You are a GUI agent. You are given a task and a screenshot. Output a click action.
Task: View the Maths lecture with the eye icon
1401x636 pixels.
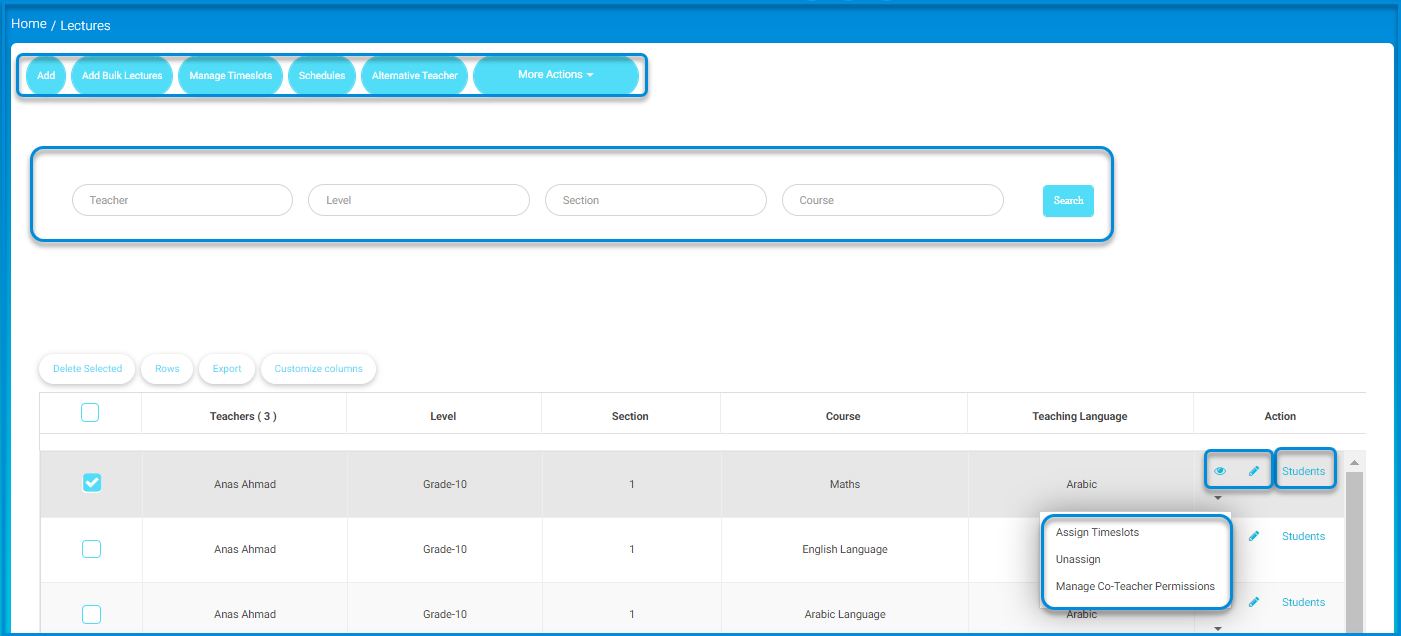pyautogui.click(x=1220, y=471)
